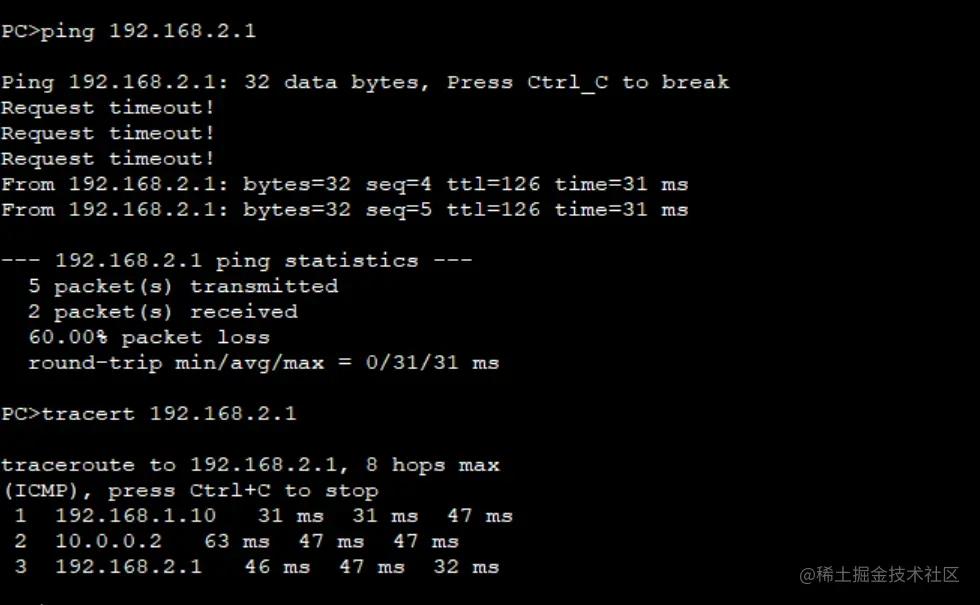
Task: Select the seq=4 ping reply line
Action: (344, 184)
